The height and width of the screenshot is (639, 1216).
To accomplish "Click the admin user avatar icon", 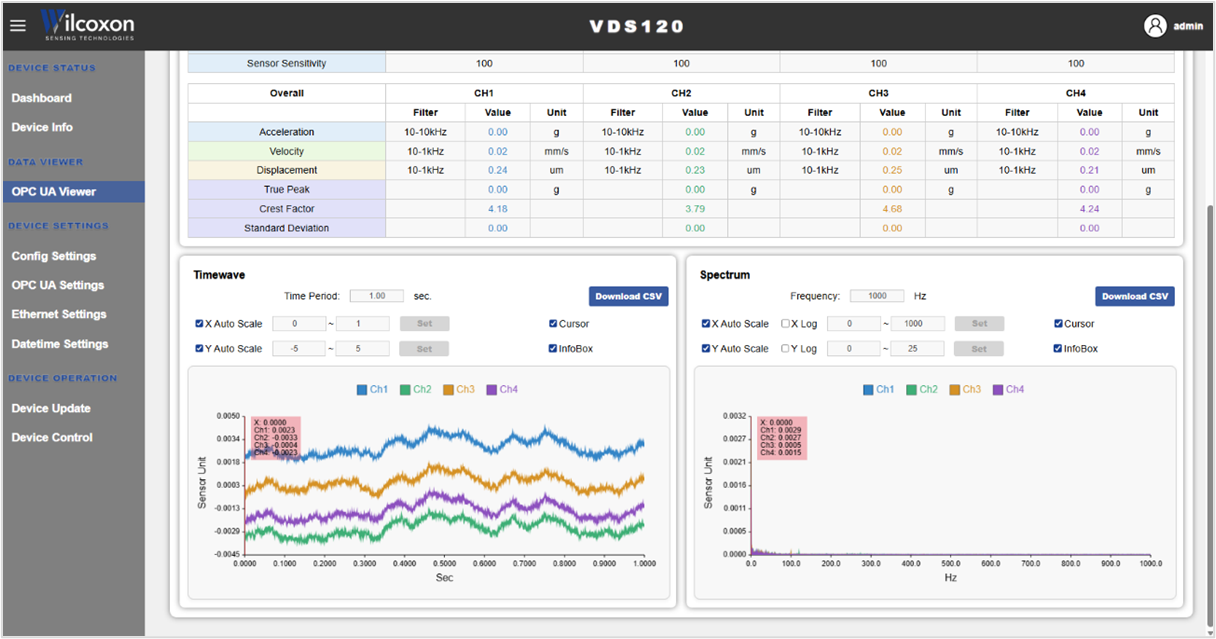I will click(1156, 26).
